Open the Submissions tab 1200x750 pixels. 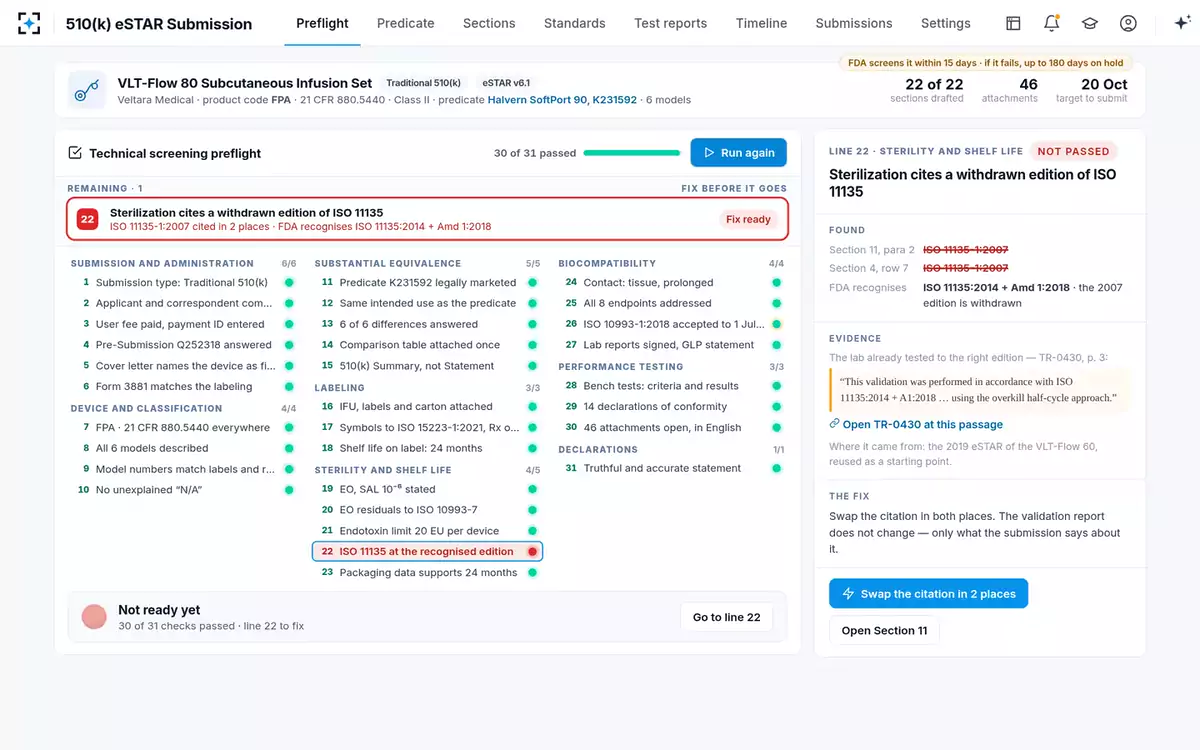854,23
